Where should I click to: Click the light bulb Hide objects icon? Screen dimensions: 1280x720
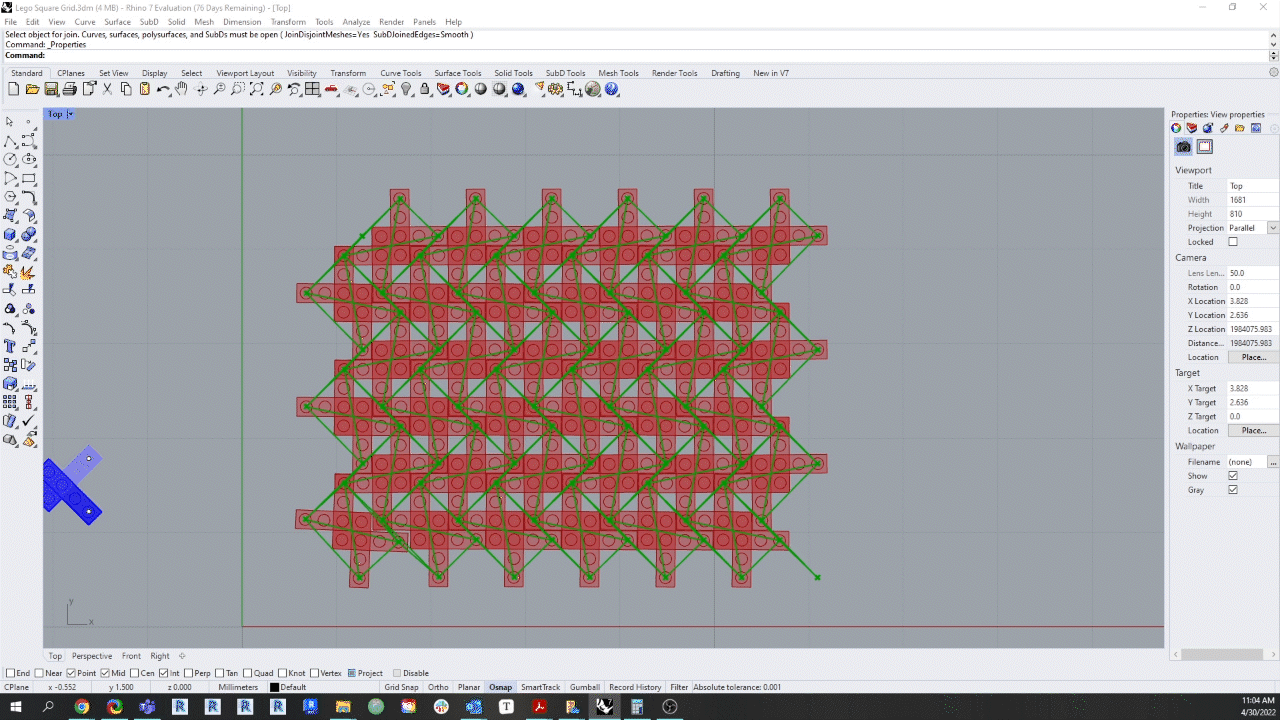(407, 89)
